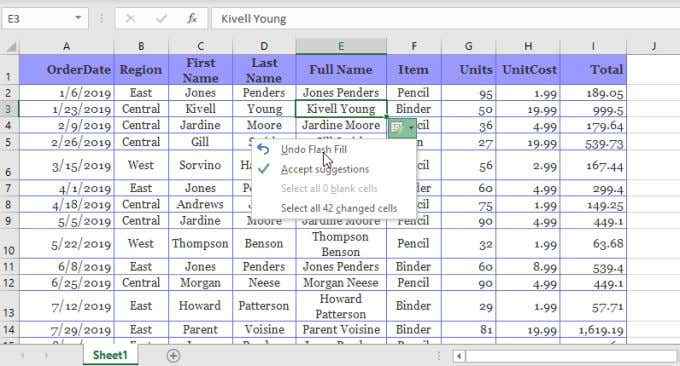Click the cell containing Parent Voisine
This screenshot has width=680, height=366.
(341, 330)
